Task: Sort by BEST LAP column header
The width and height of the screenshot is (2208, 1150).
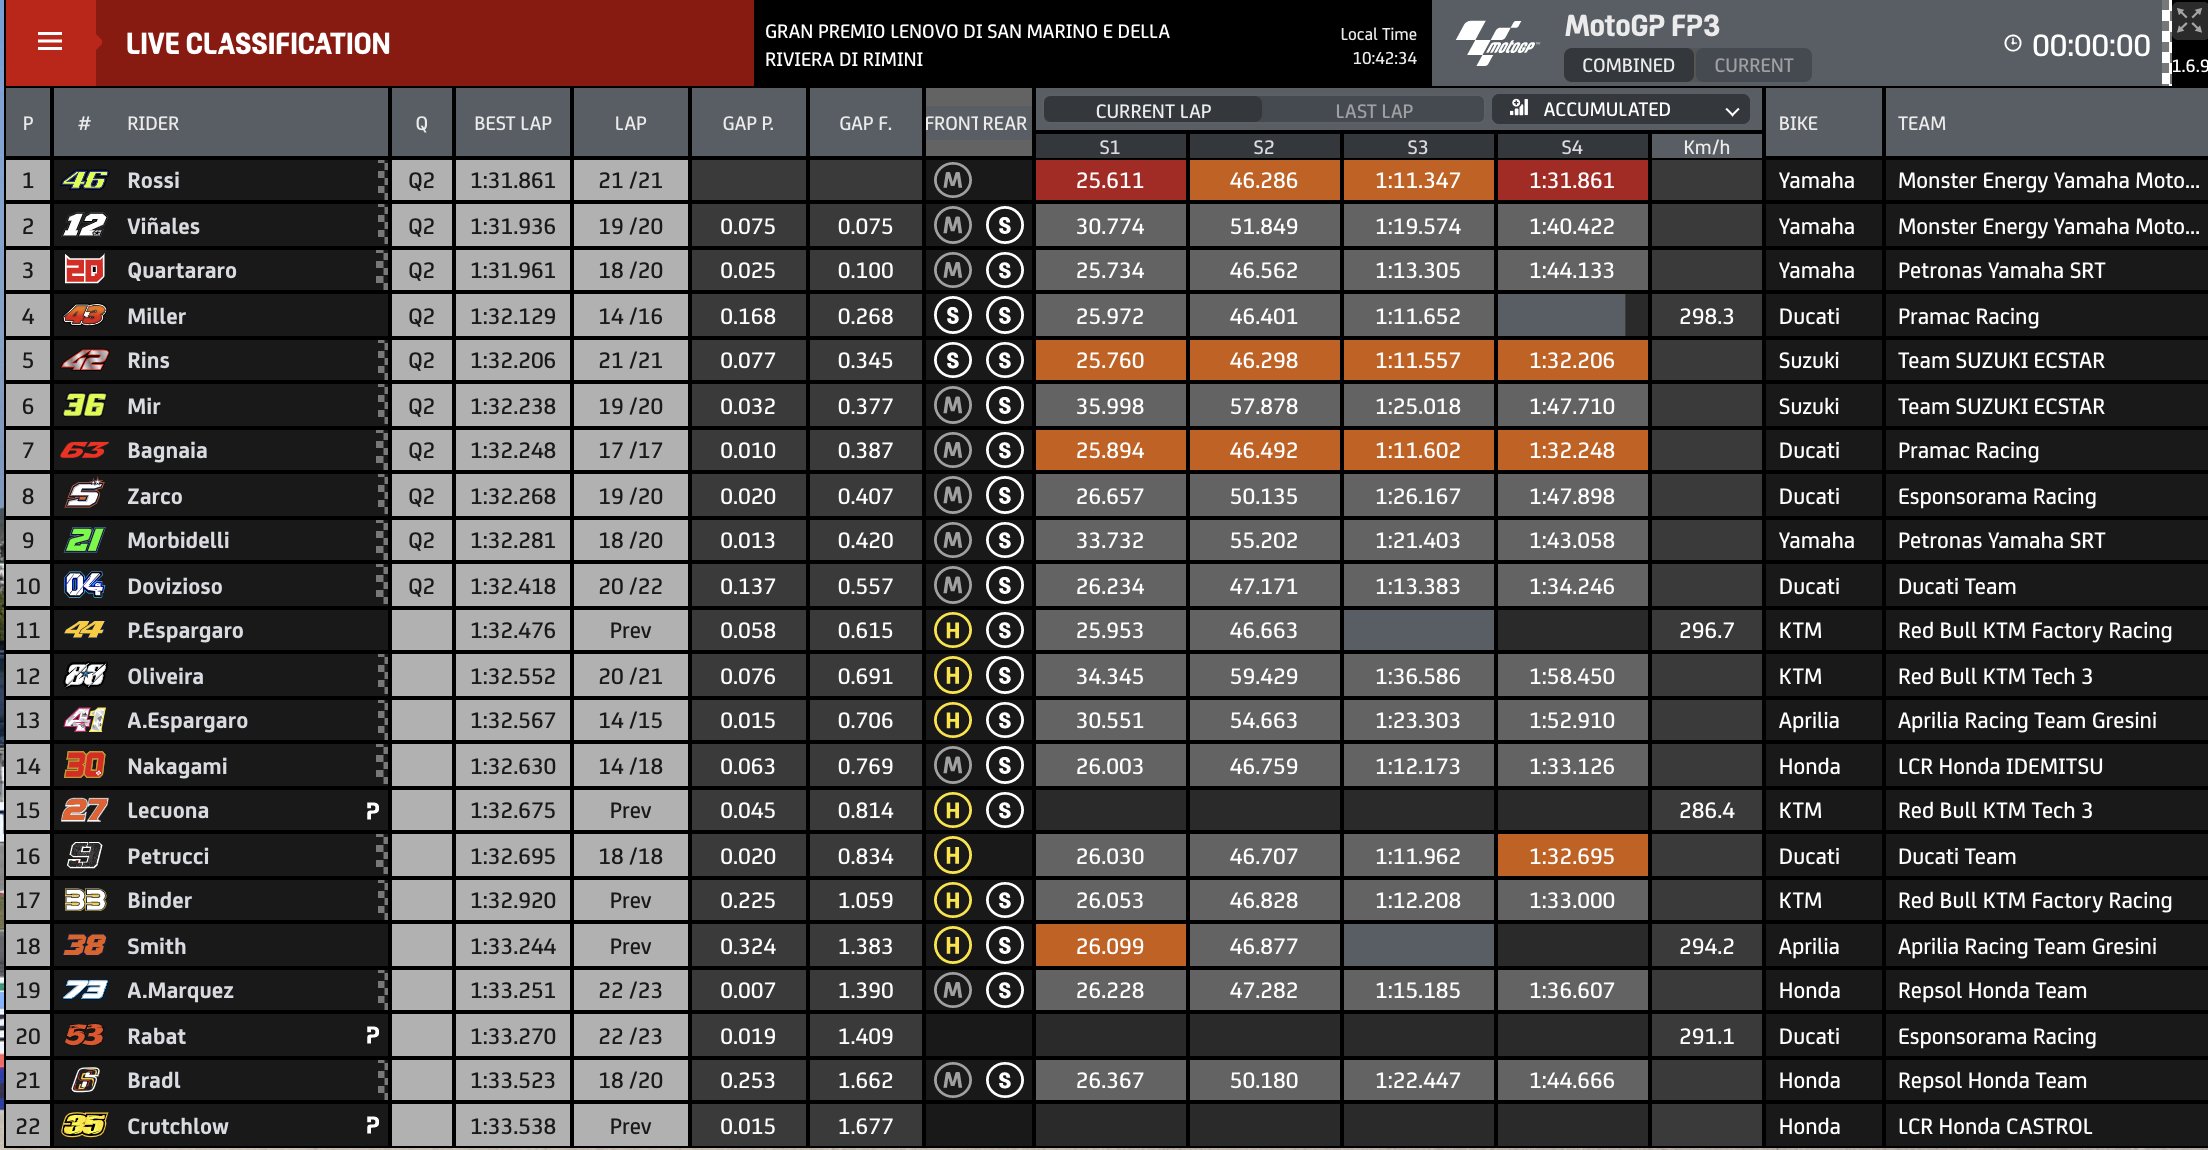Action: click(x=513, y=123)
